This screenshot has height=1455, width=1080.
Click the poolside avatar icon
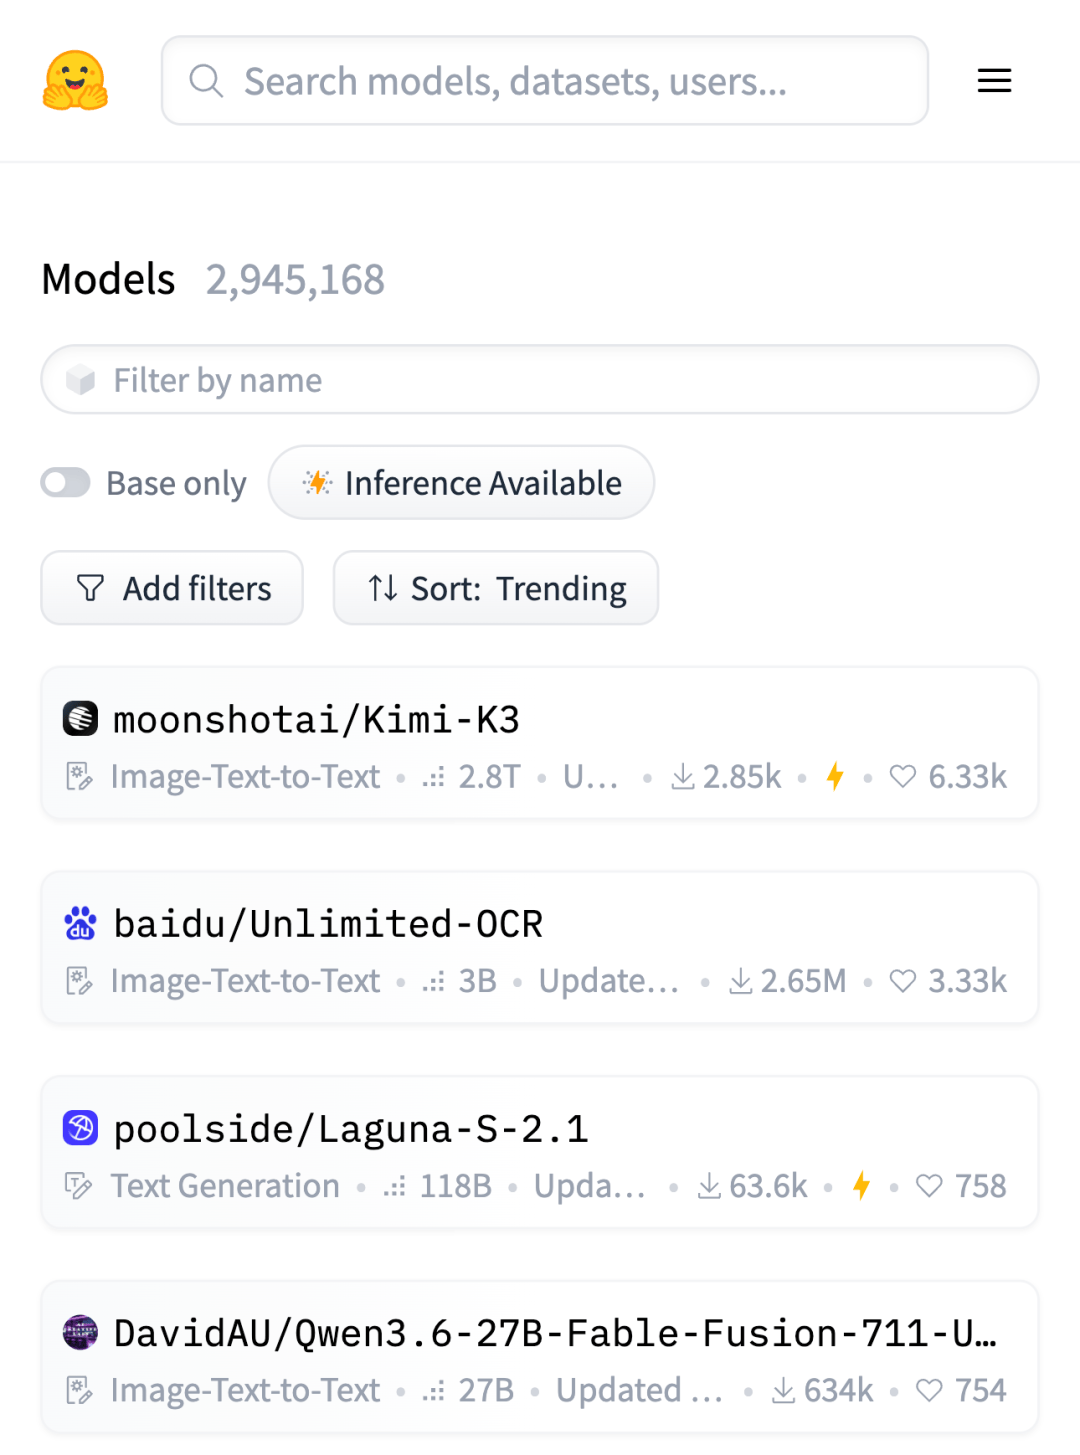point(80,1128)
